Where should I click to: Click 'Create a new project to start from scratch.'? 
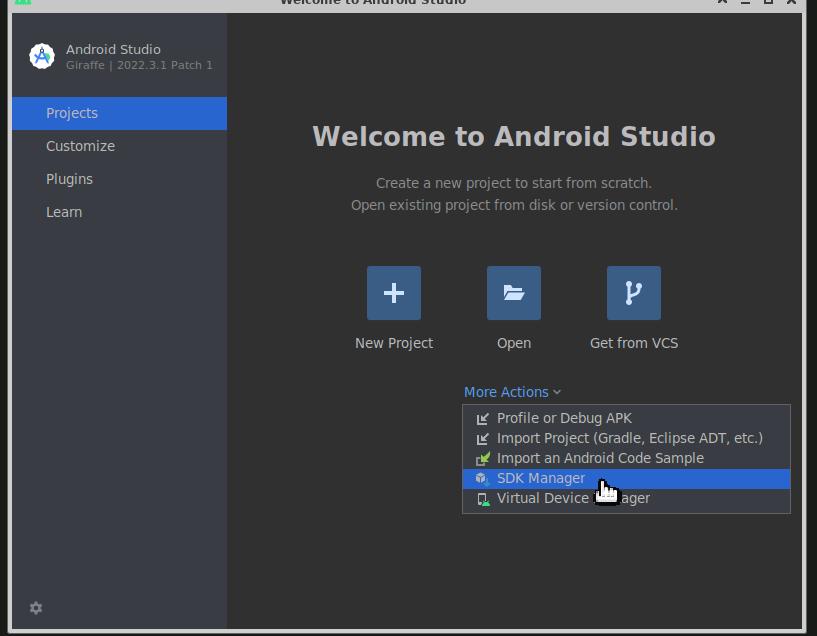click(x=514, y=183)
